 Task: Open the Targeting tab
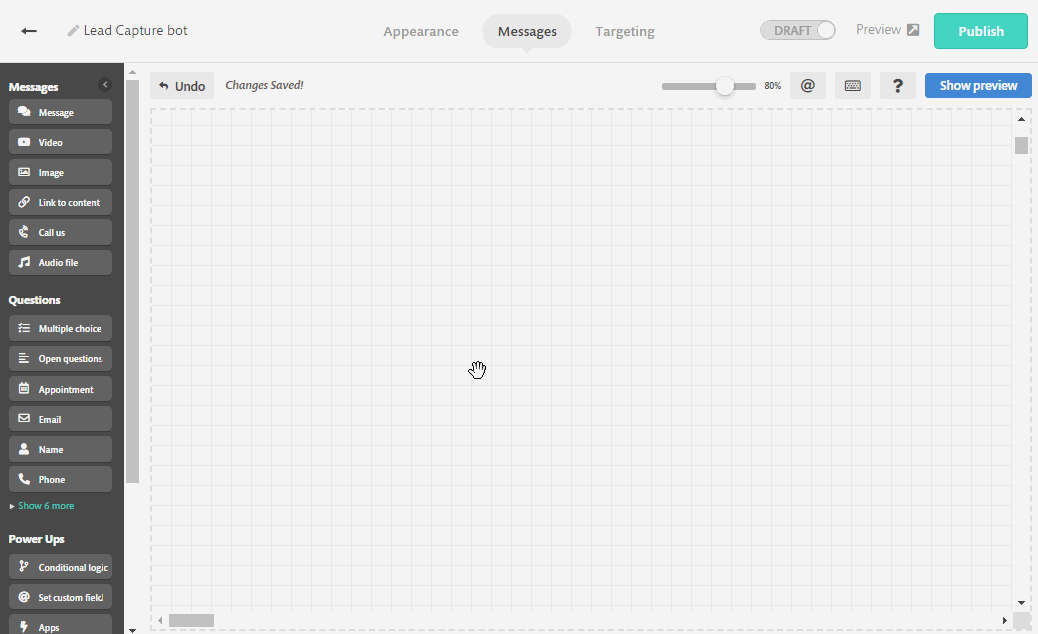[x=625, y=31]
